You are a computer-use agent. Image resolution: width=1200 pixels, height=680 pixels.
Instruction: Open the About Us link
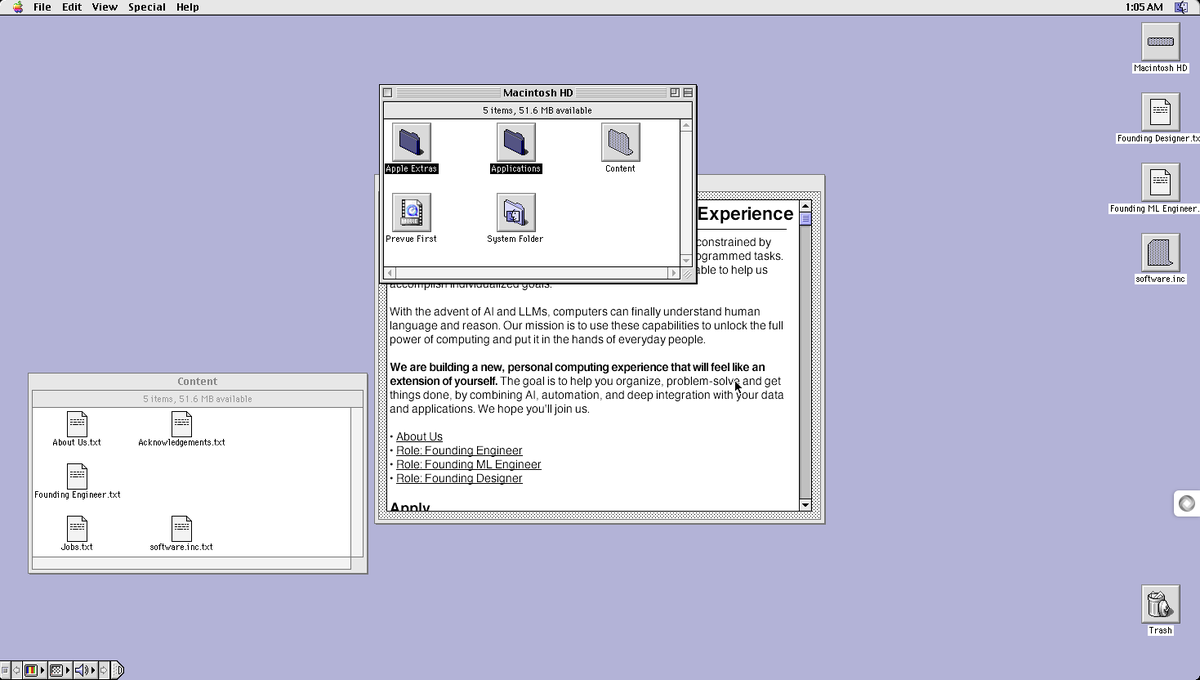(x=419, y=437)
